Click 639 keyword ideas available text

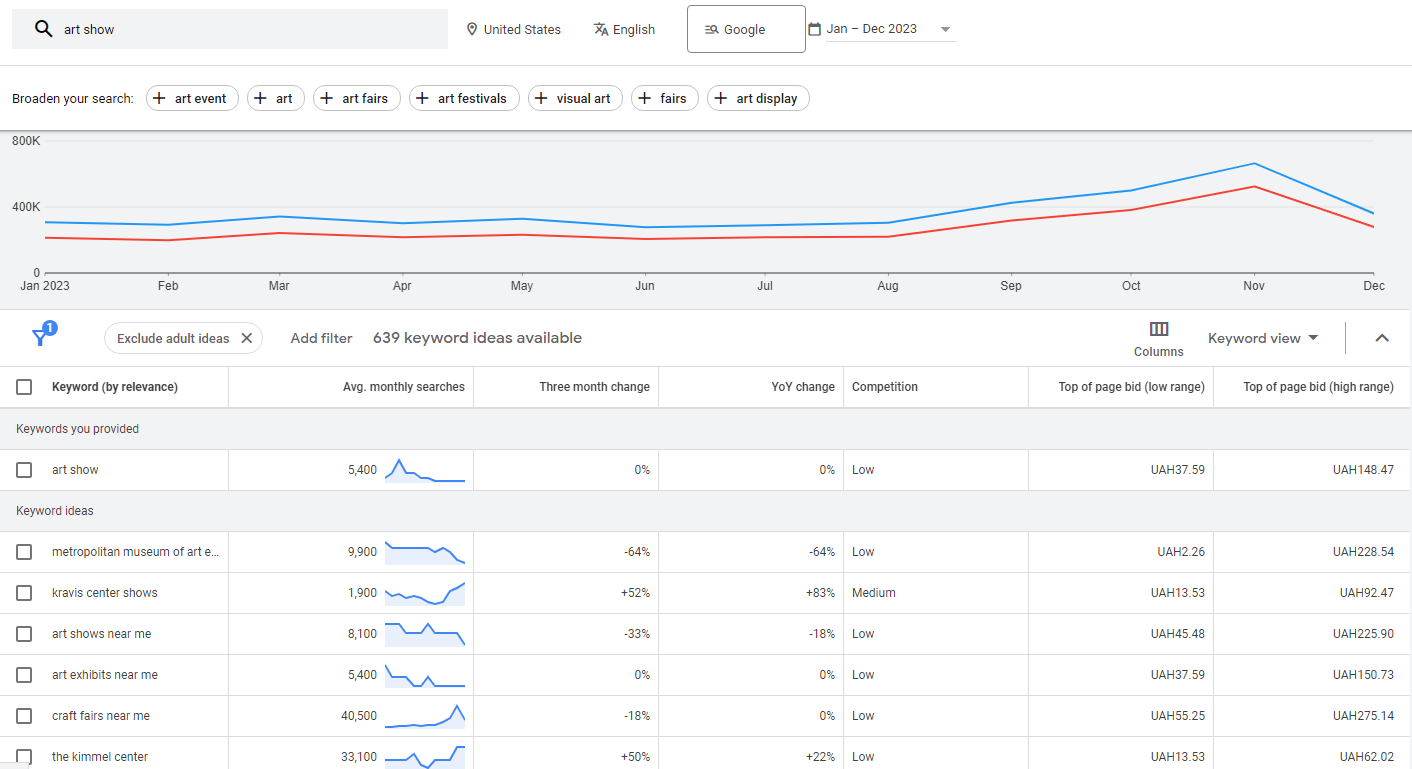(x=477, y=338)
